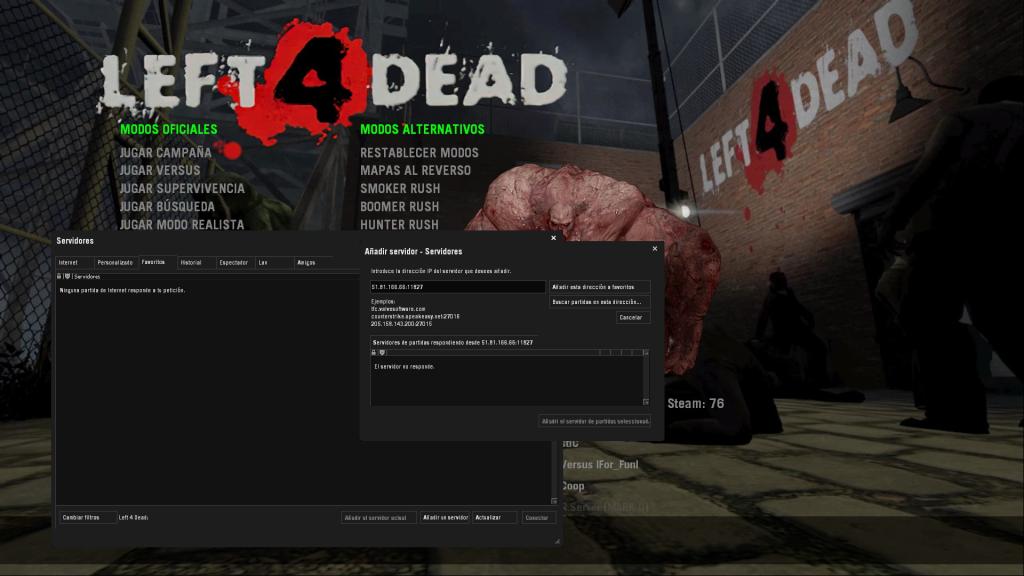Click the Servidores window resize grip
This screenshot has width=1024, height=576.
coord(557,541)
